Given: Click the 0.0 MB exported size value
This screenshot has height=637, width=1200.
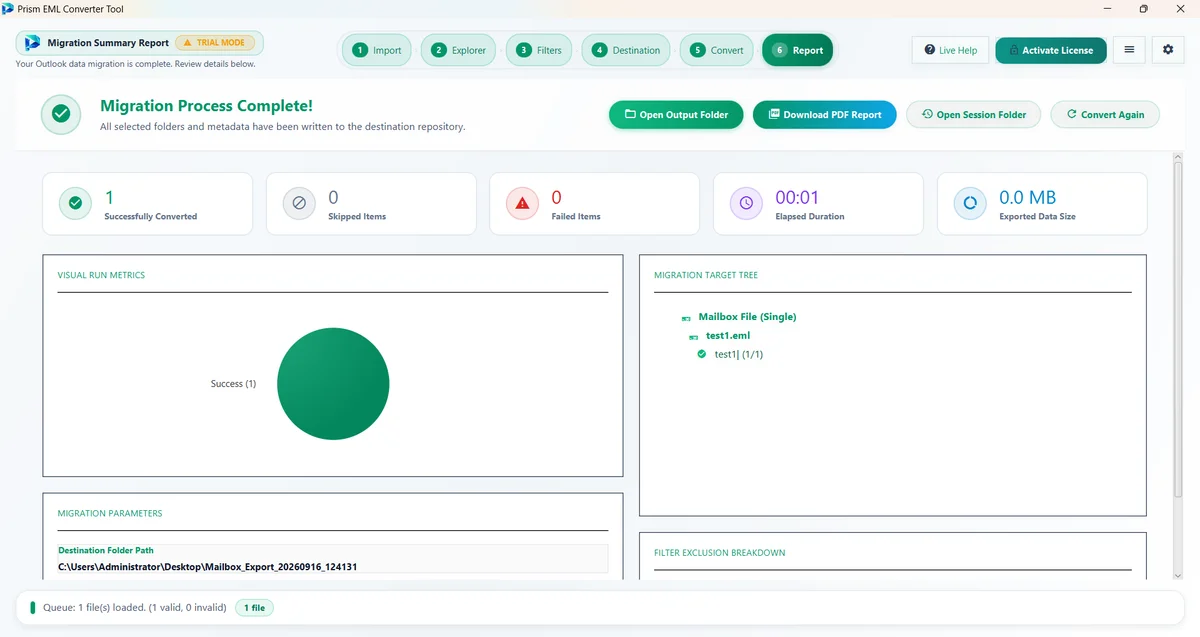Looking at the screenshot, I should (1028, 198).
